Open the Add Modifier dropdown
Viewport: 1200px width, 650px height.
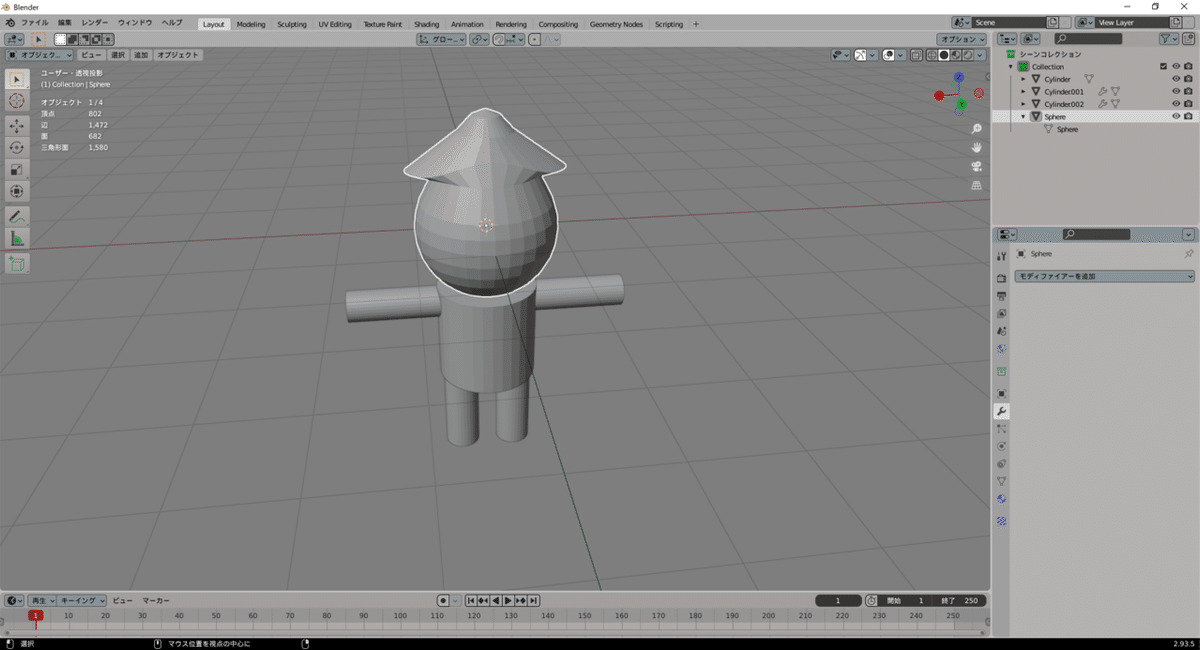1104,275
